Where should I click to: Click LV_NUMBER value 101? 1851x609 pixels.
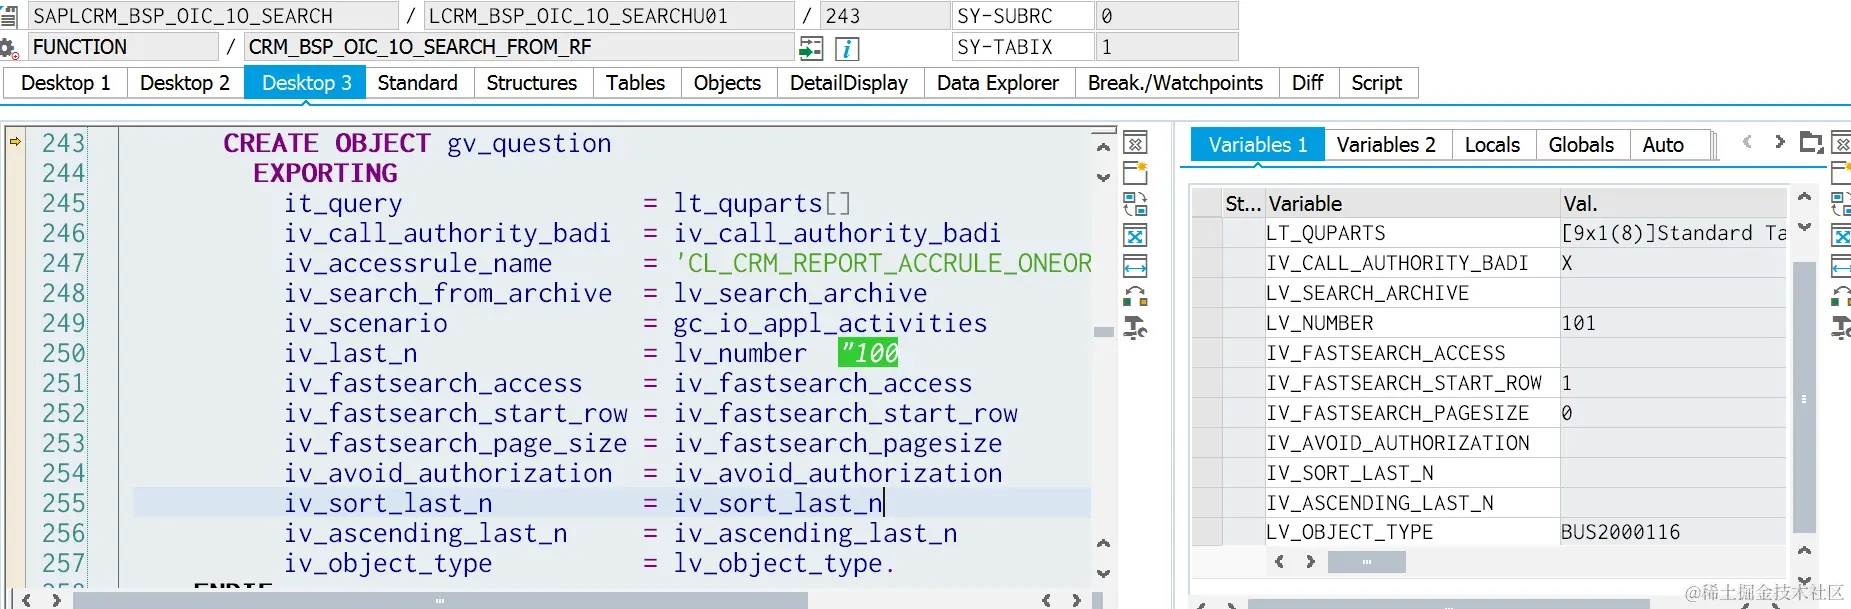1673,323
